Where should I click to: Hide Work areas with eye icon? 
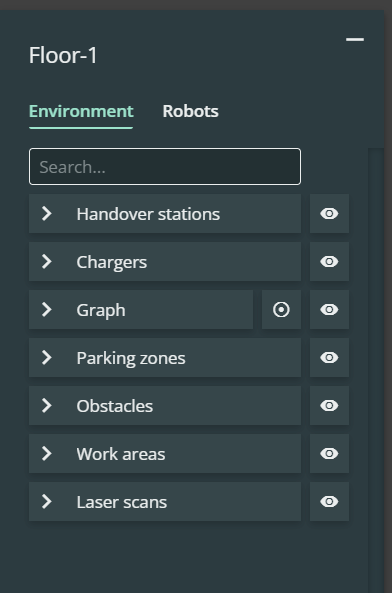click(x=329, y=454)
